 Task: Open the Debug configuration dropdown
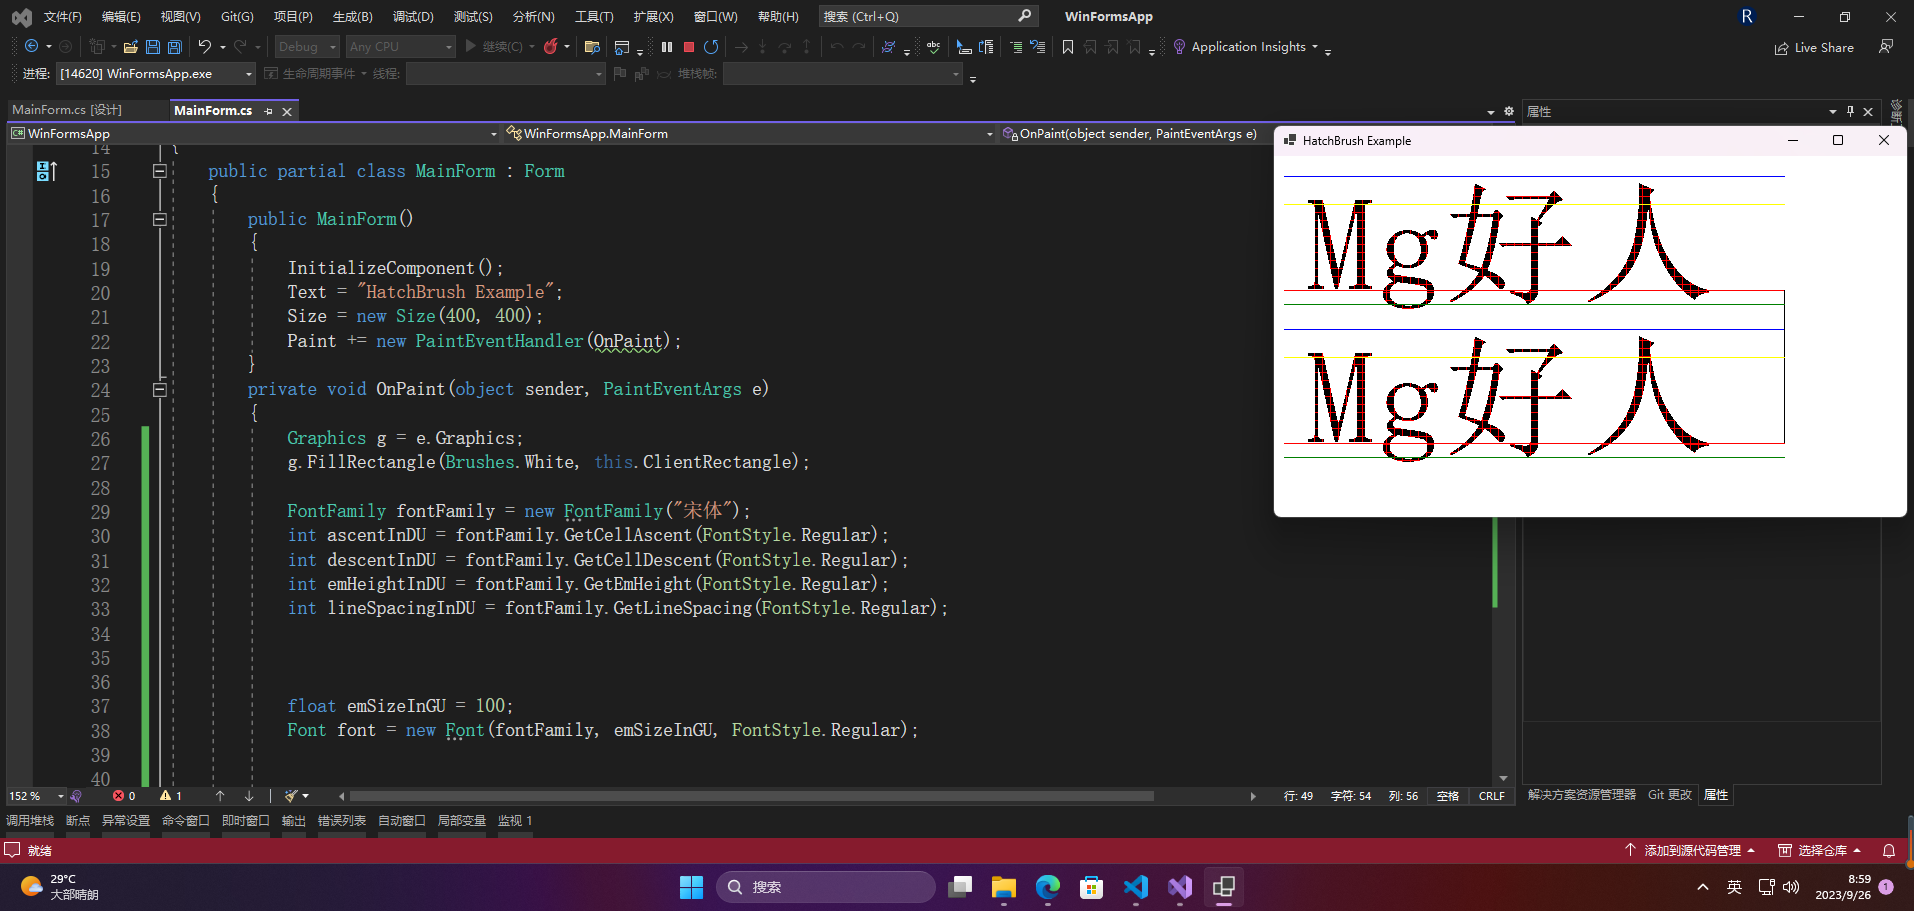pos(307,46)
